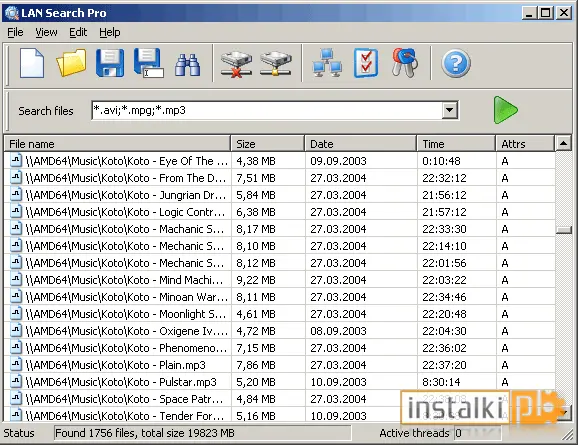Click the scrollbar up arrow in results list

click(563, 143)
